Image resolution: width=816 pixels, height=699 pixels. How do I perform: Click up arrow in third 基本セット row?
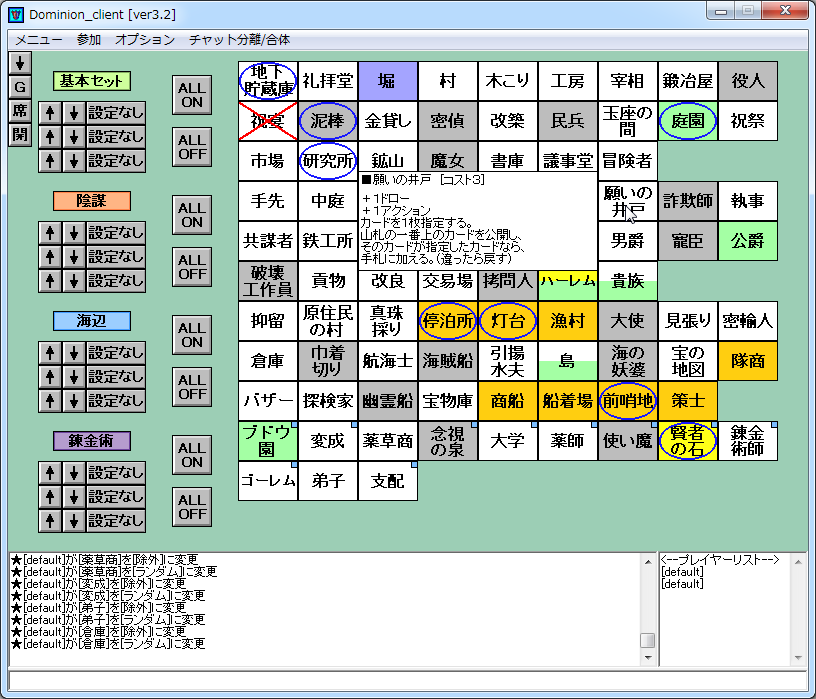50,160
